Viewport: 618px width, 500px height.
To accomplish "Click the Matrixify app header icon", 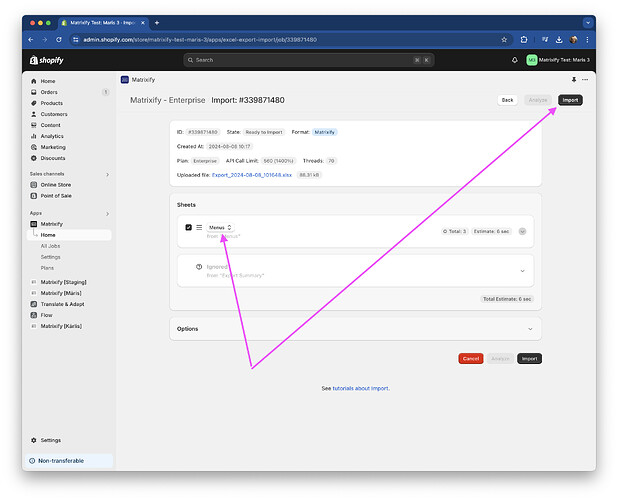I will click(125, 80).
